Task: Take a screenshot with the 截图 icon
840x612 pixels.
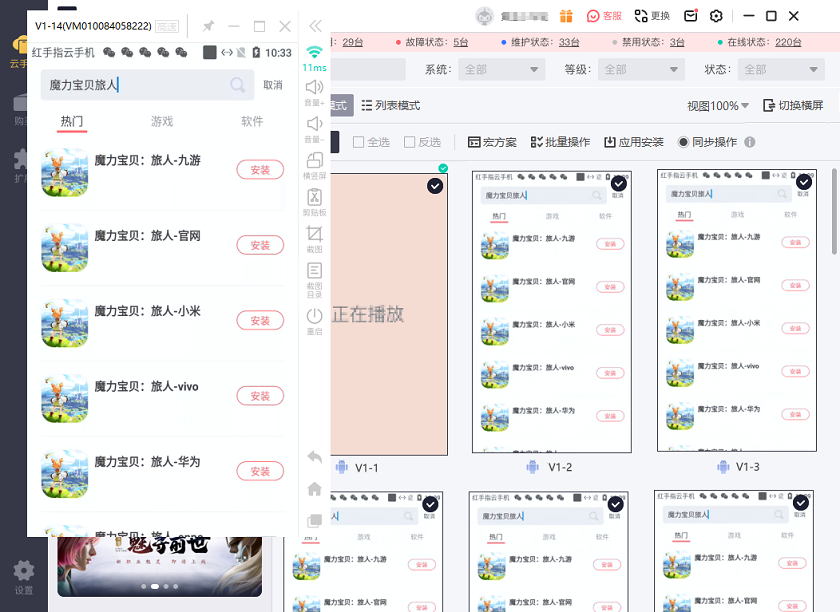Action: click(314, 234)
